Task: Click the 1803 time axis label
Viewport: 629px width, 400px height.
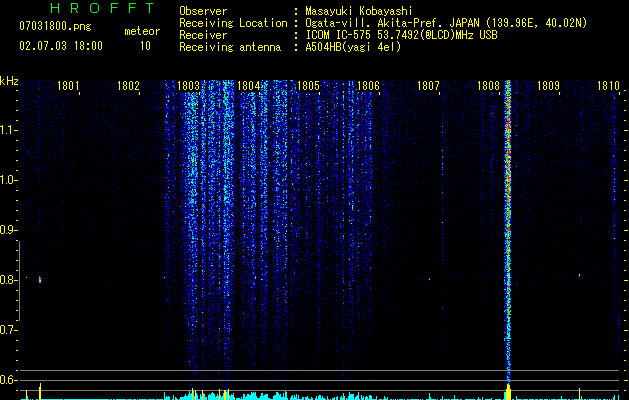Action: [x=188, y=86]
